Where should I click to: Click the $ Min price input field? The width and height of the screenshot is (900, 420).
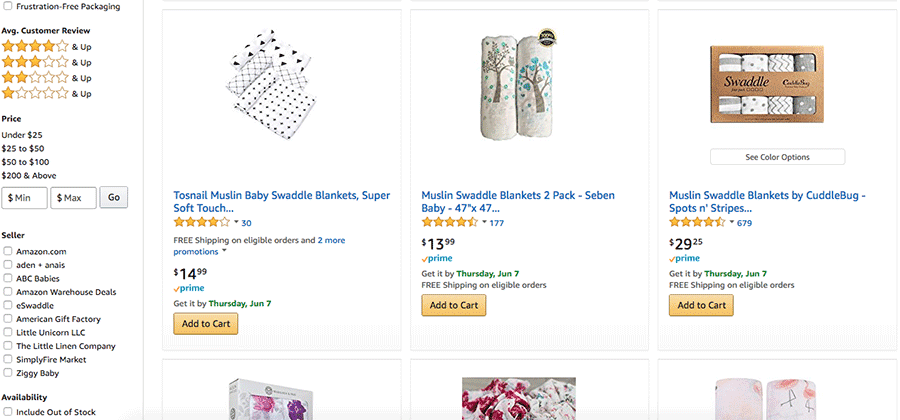coord(25,198)
